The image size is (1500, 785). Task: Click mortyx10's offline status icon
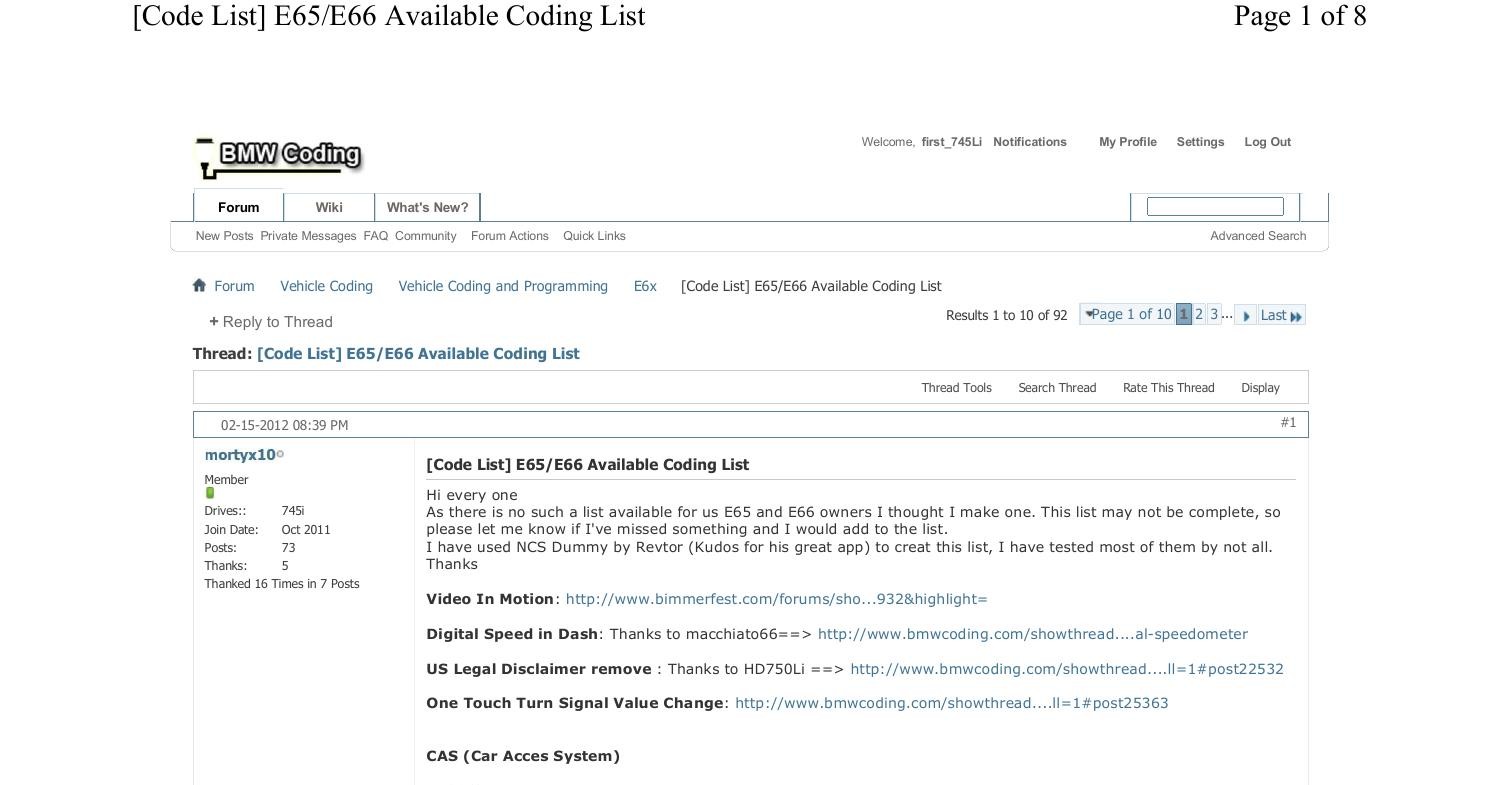pos(280,454)
